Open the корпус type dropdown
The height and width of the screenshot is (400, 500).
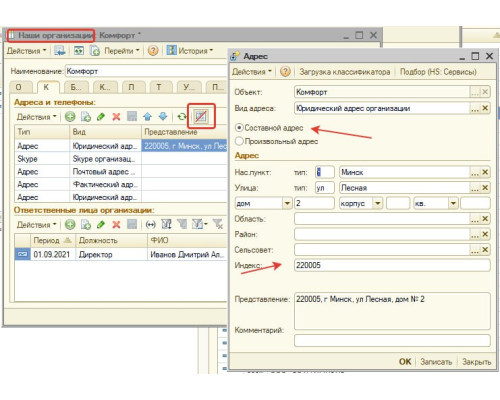[377, 203]
